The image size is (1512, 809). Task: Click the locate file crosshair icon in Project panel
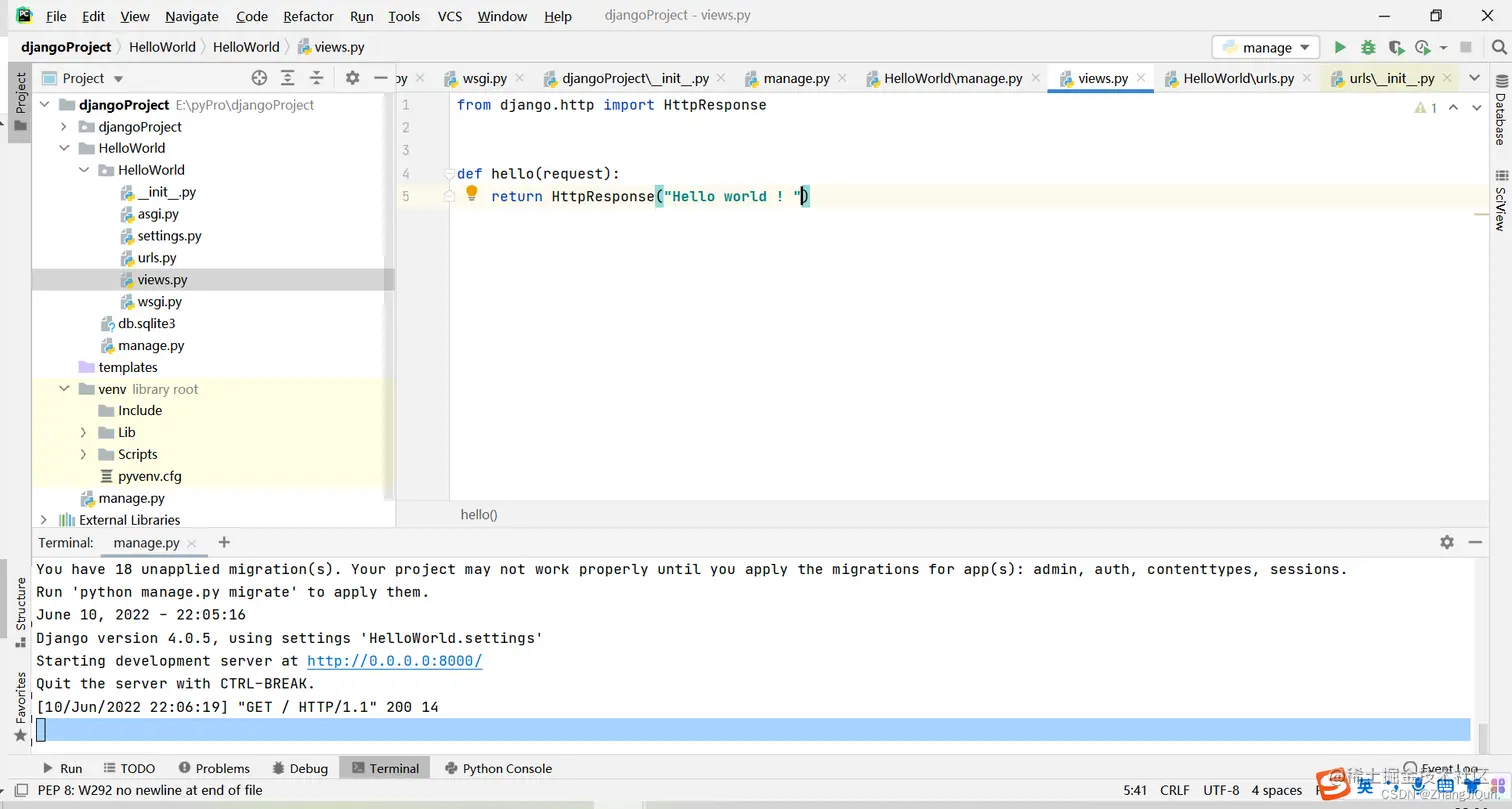pos(259,78)
